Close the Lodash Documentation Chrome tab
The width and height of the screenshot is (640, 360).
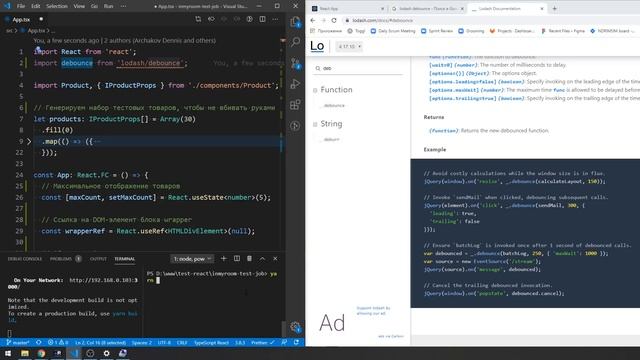coord(542,8)
